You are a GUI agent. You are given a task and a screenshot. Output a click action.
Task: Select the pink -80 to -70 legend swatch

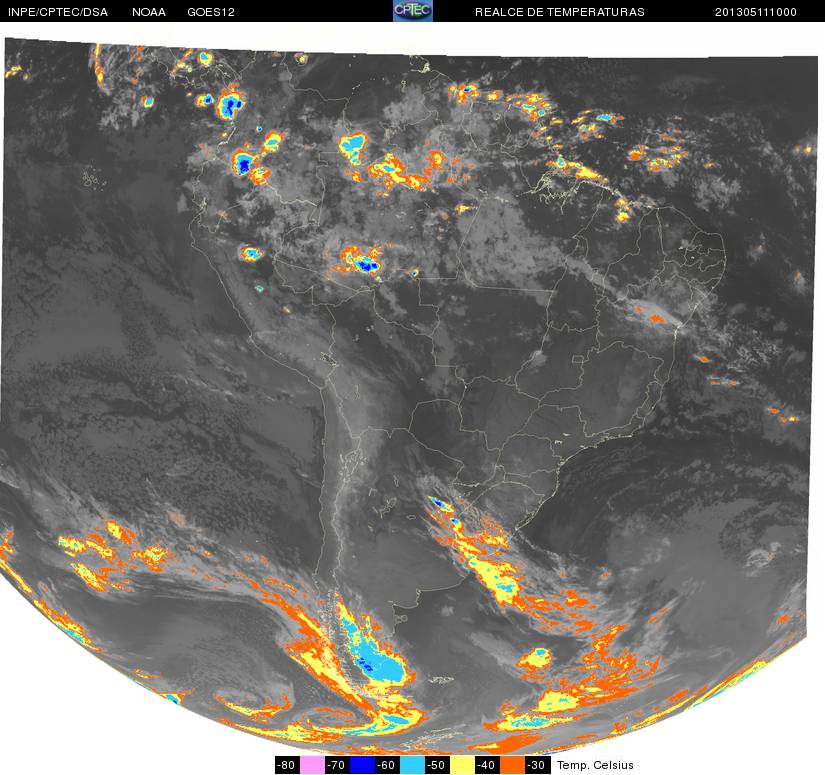(x=312, y=764)
